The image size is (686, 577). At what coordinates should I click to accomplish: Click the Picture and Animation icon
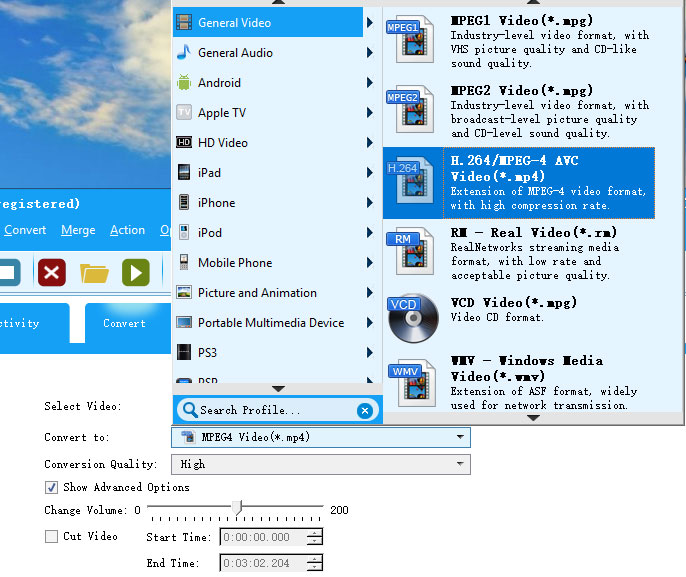tap(184, 292)
